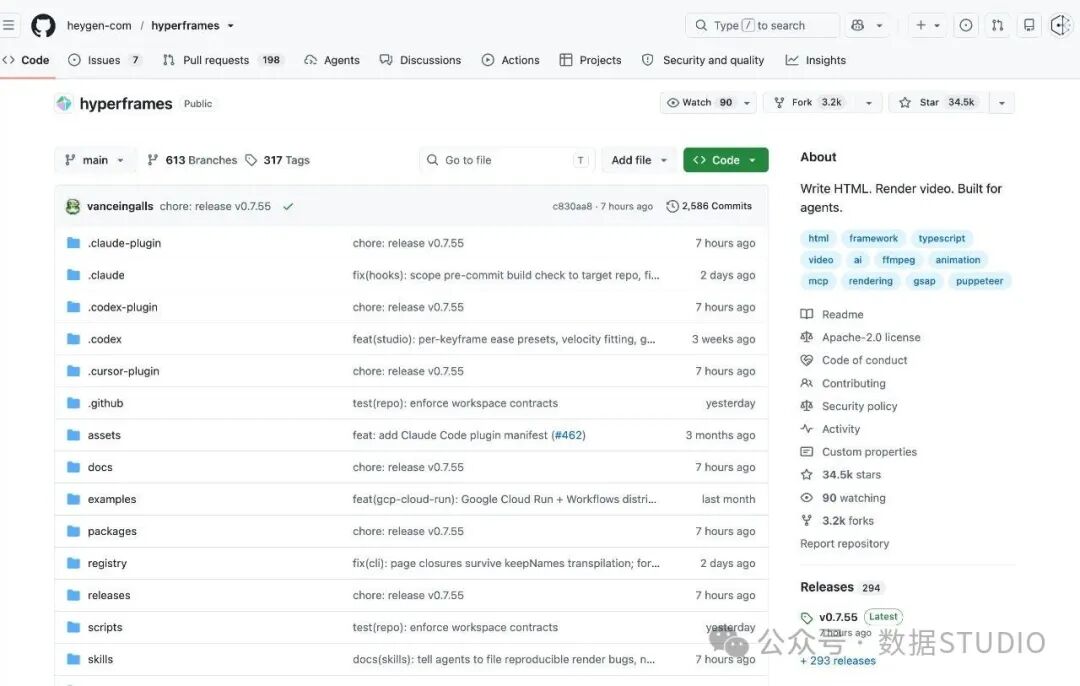Open the 2,586 Commits link
The image size is (1080, 686).
[709, 206]
